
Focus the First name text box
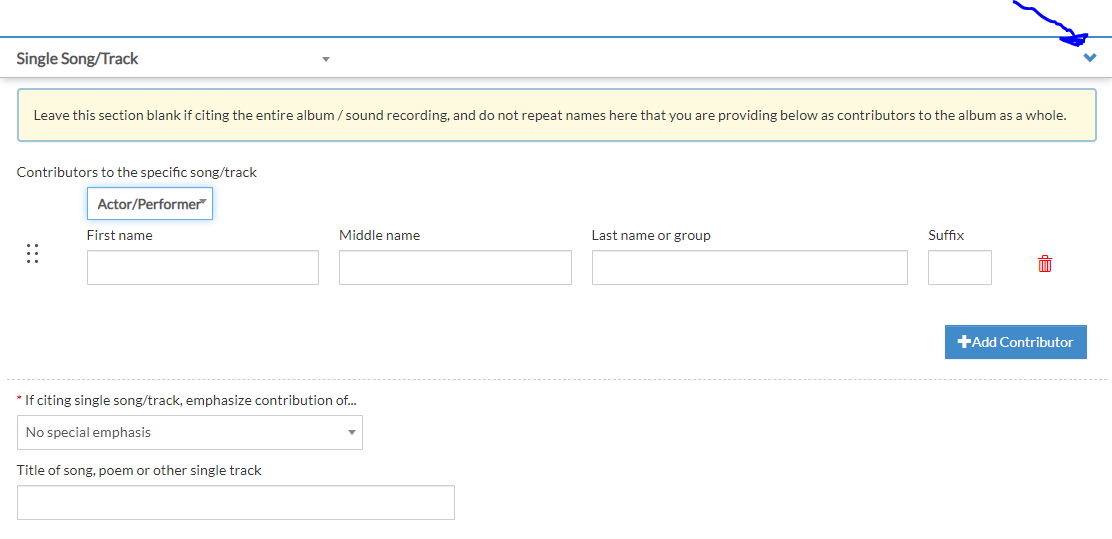click(x=203, y=267)
